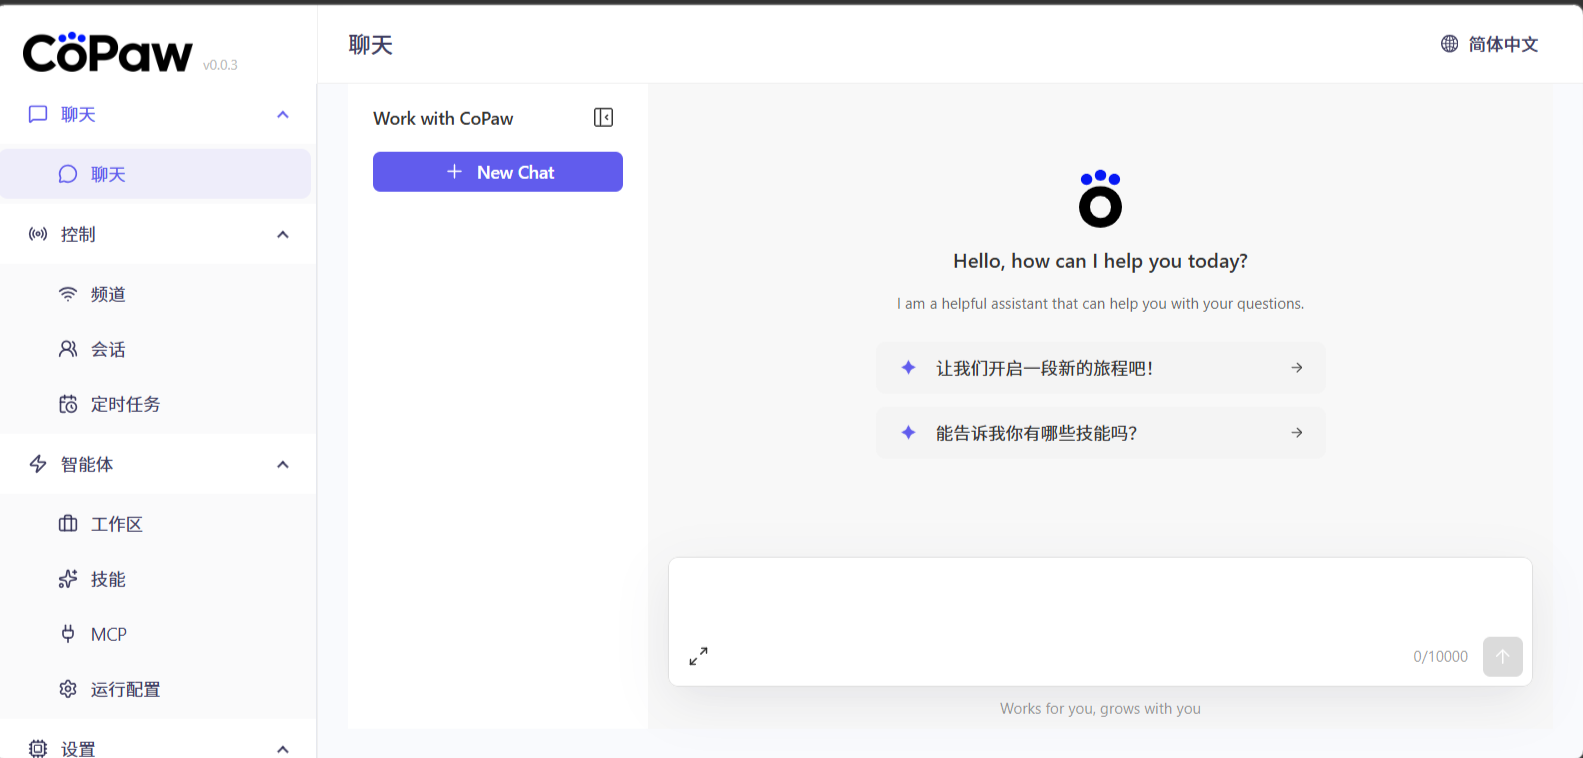This screenshot has height=758, width=1583.
Task: Open 运行配置 runtime configuration
Action: [125, 689]
